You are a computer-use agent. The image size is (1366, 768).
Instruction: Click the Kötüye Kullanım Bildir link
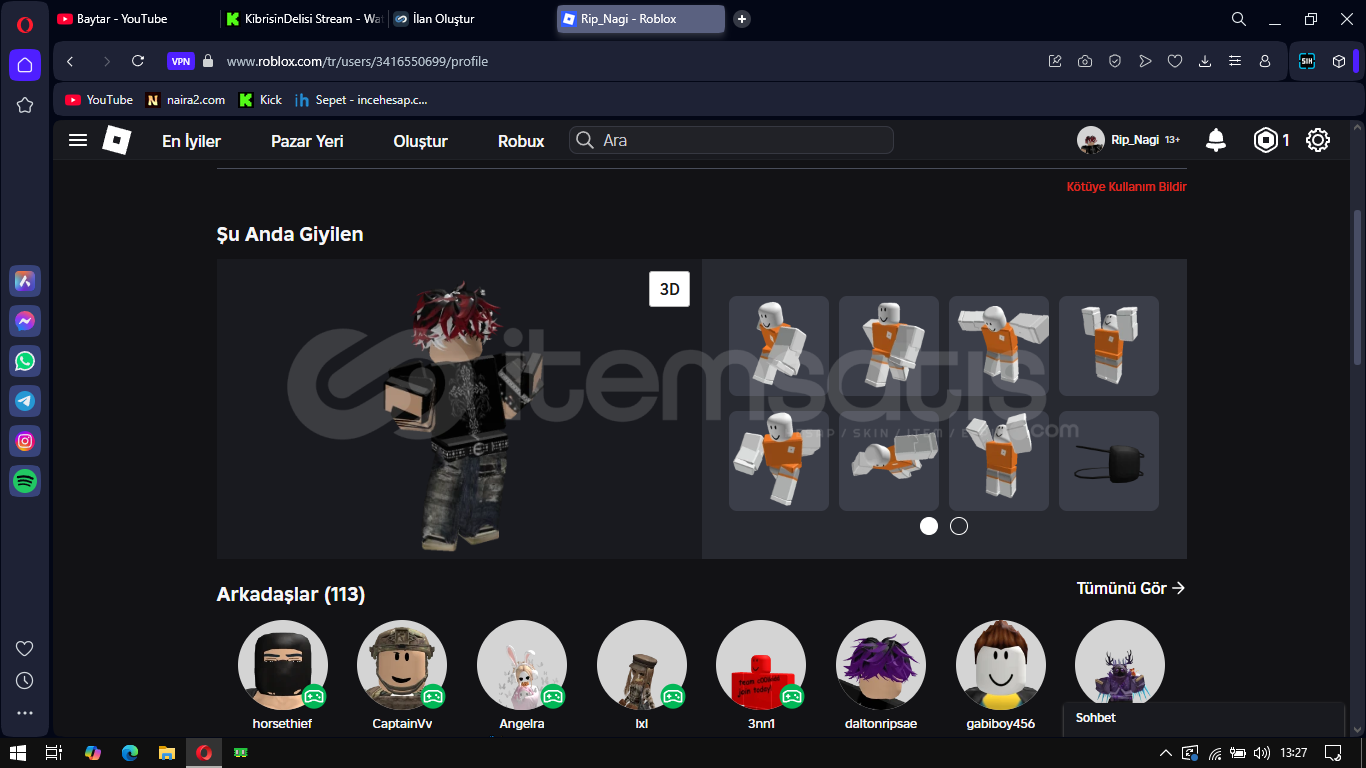[x=1126, y=187]
